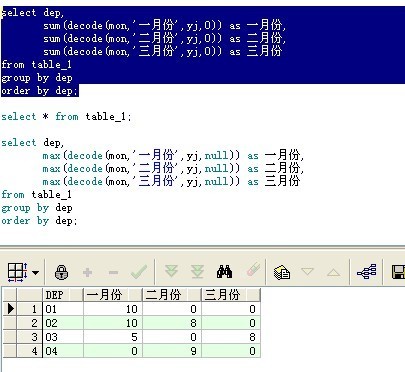Click DEP cell with value 03

tap(63, 337)
